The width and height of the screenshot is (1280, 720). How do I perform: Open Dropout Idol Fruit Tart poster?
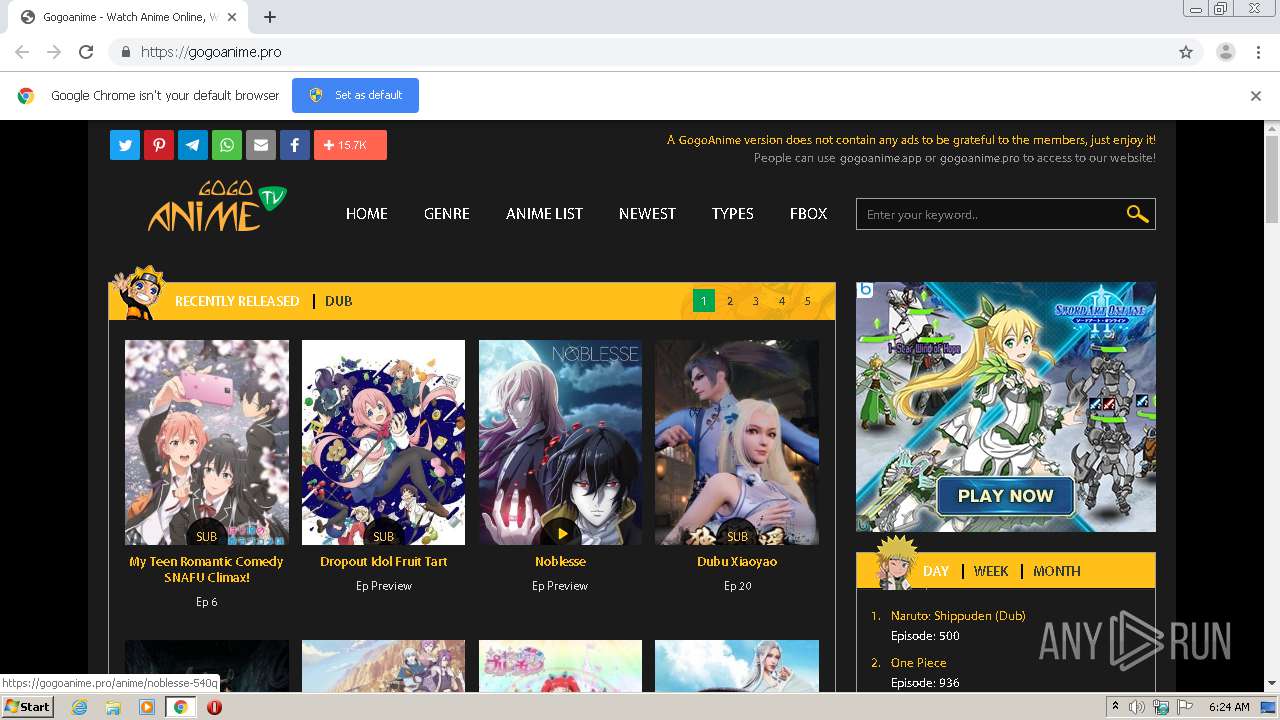pos(383,442)
